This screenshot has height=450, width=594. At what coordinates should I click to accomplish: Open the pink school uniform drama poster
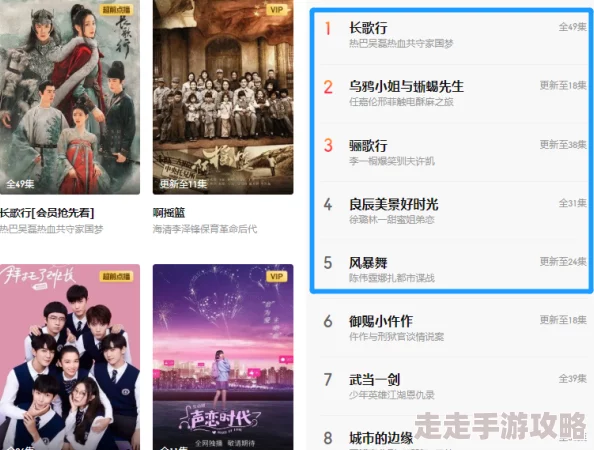[x=70, y=357]
